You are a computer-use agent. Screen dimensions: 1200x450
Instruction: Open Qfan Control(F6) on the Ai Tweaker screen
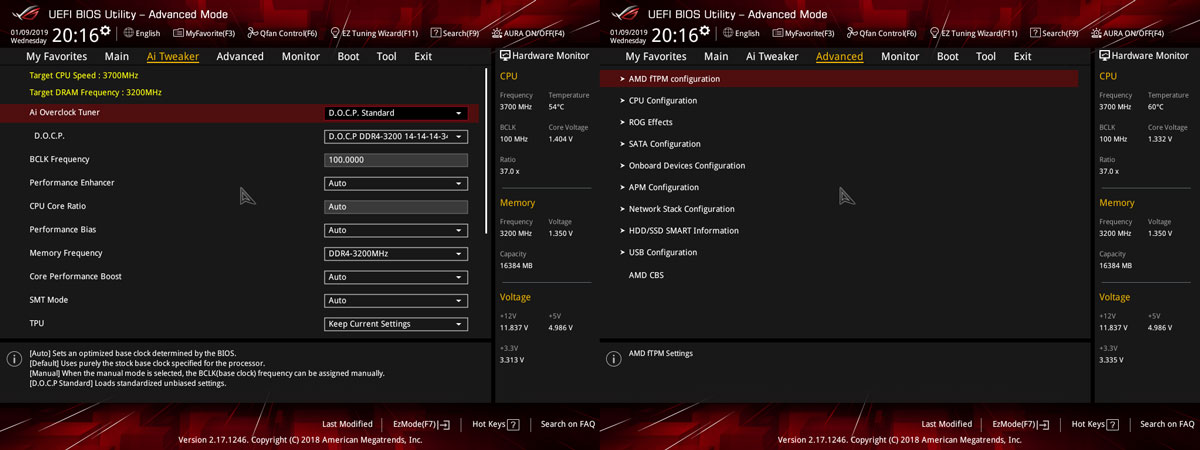[x=282, y=33]
